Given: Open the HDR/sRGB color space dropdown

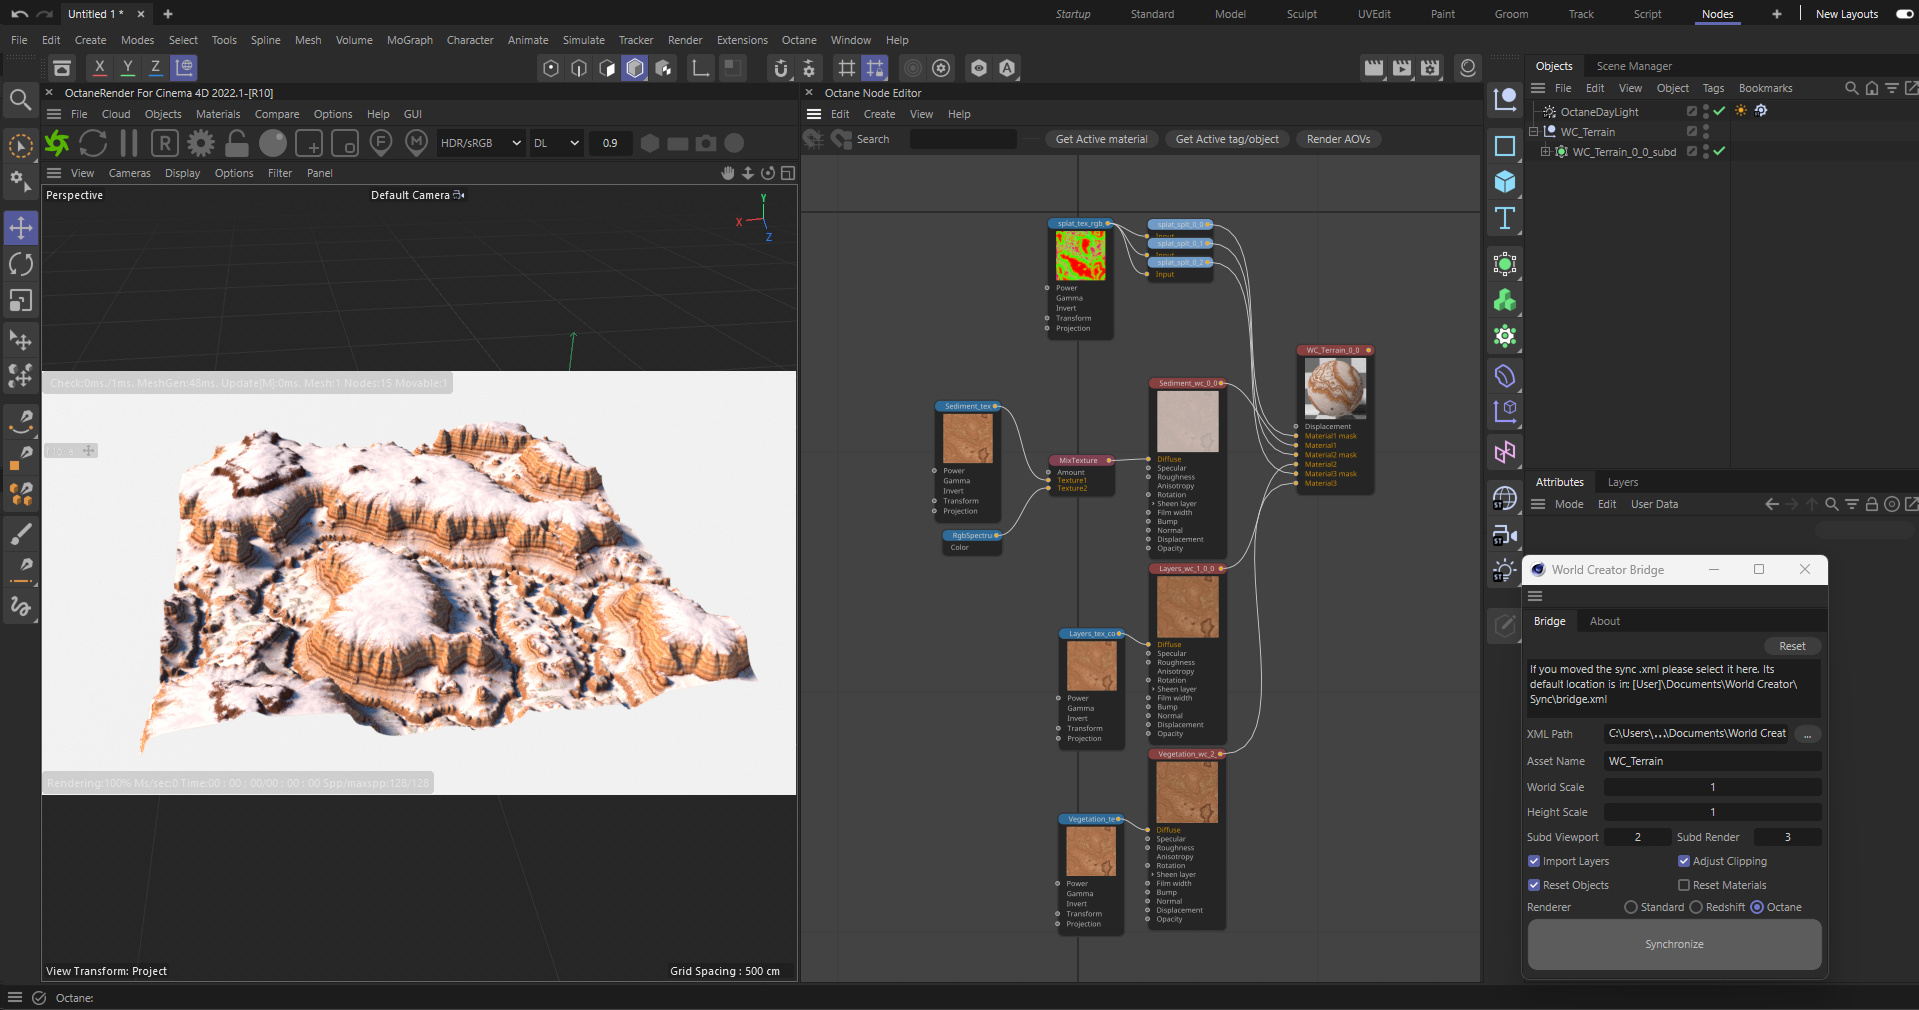Looking at the screenshot, I should [x=481, y=143].
